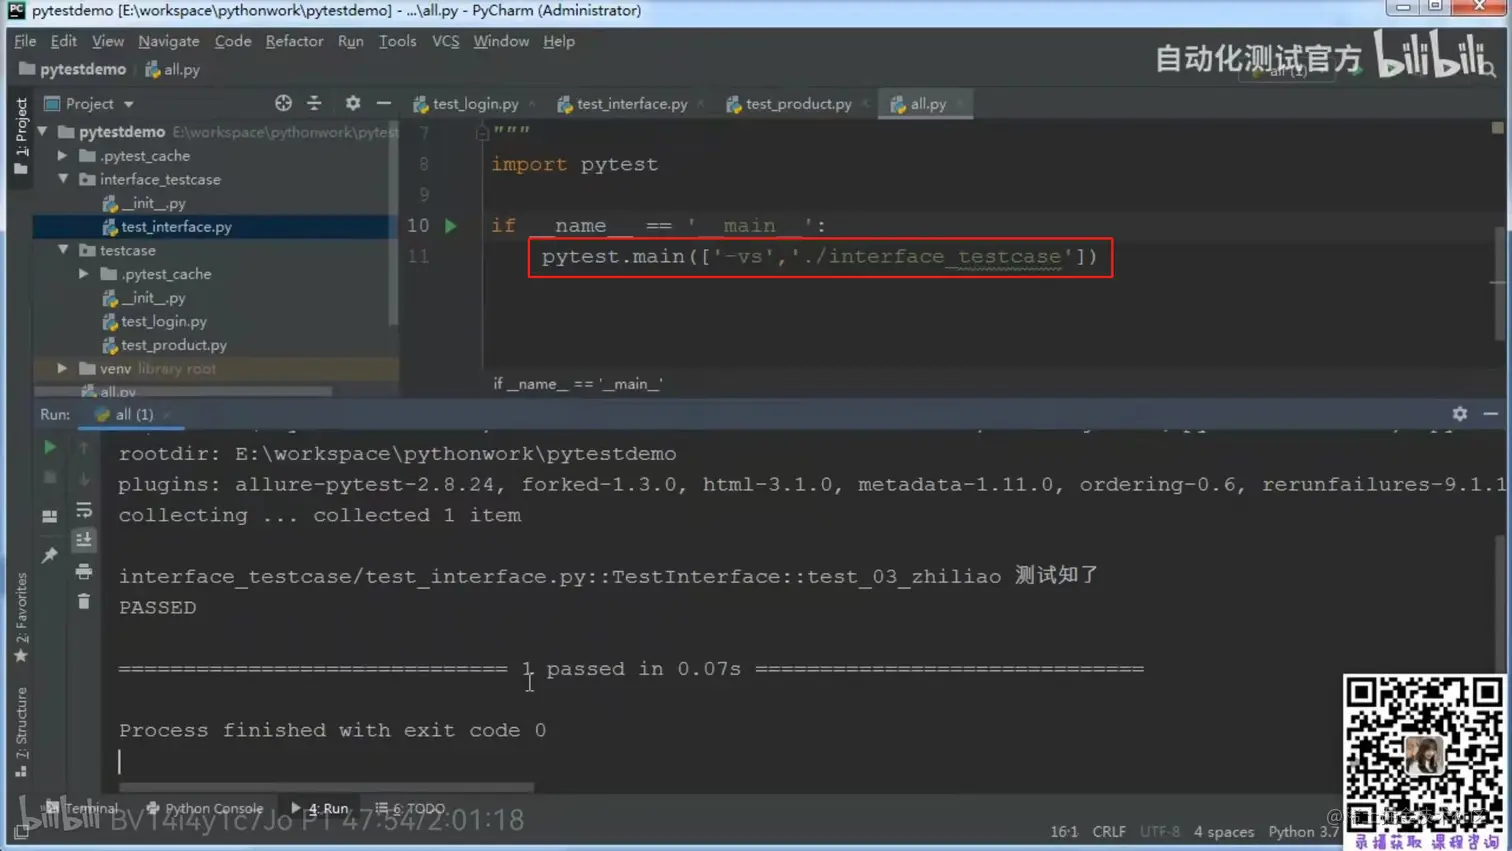Select test_product.py in the project tree
1512x851 pixels.
(174, 345)
